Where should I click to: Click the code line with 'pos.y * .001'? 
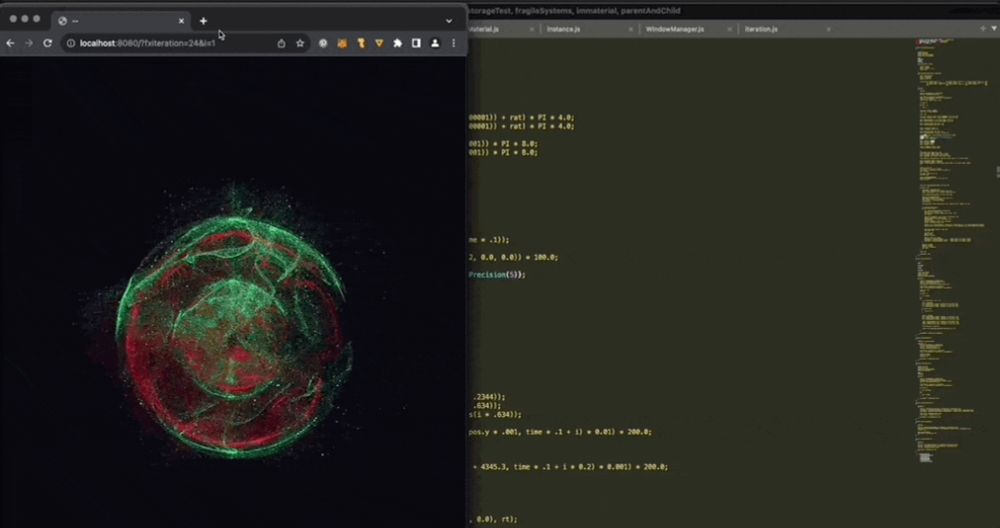point(560,432)
